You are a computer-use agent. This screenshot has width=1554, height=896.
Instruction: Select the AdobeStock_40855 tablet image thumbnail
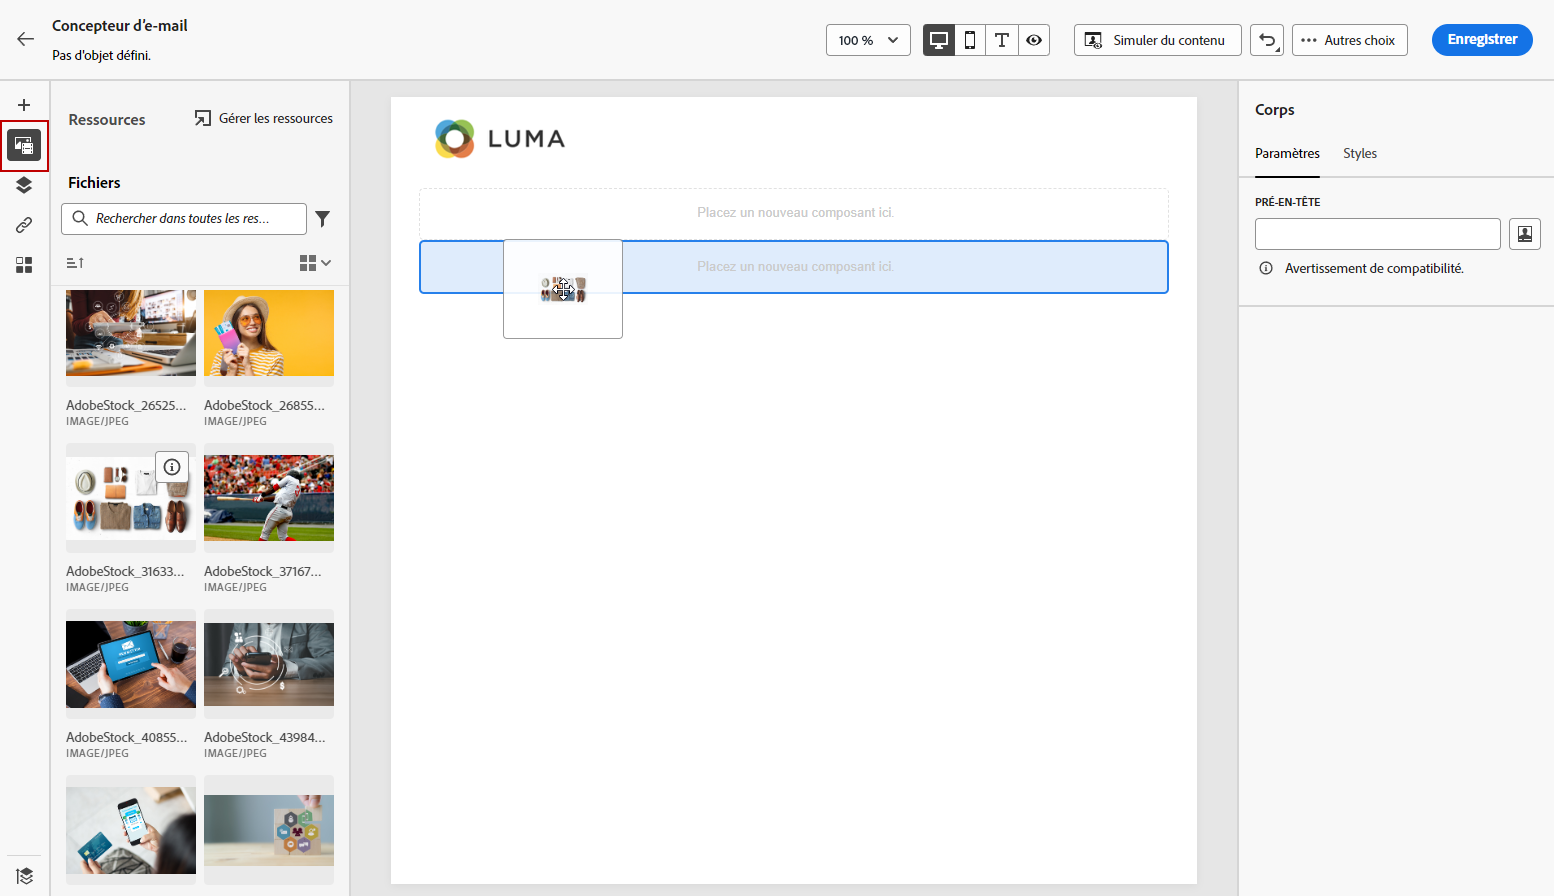(131, 665)
